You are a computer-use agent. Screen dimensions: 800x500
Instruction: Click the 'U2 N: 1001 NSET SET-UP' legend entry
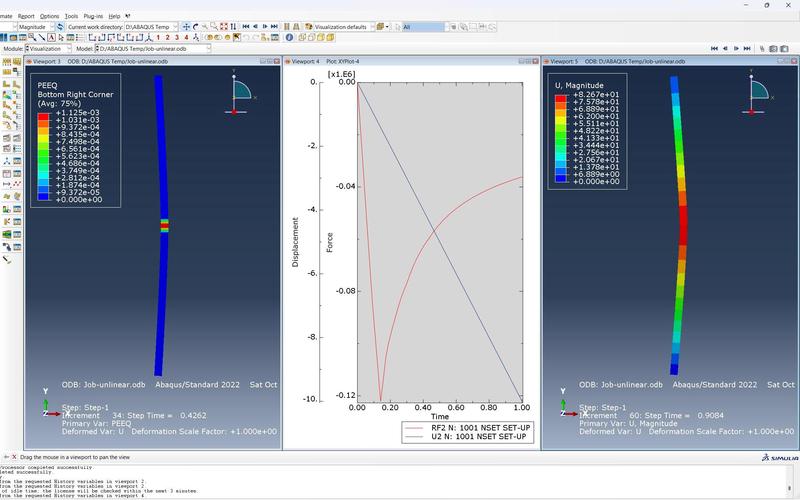coord(467,436)
